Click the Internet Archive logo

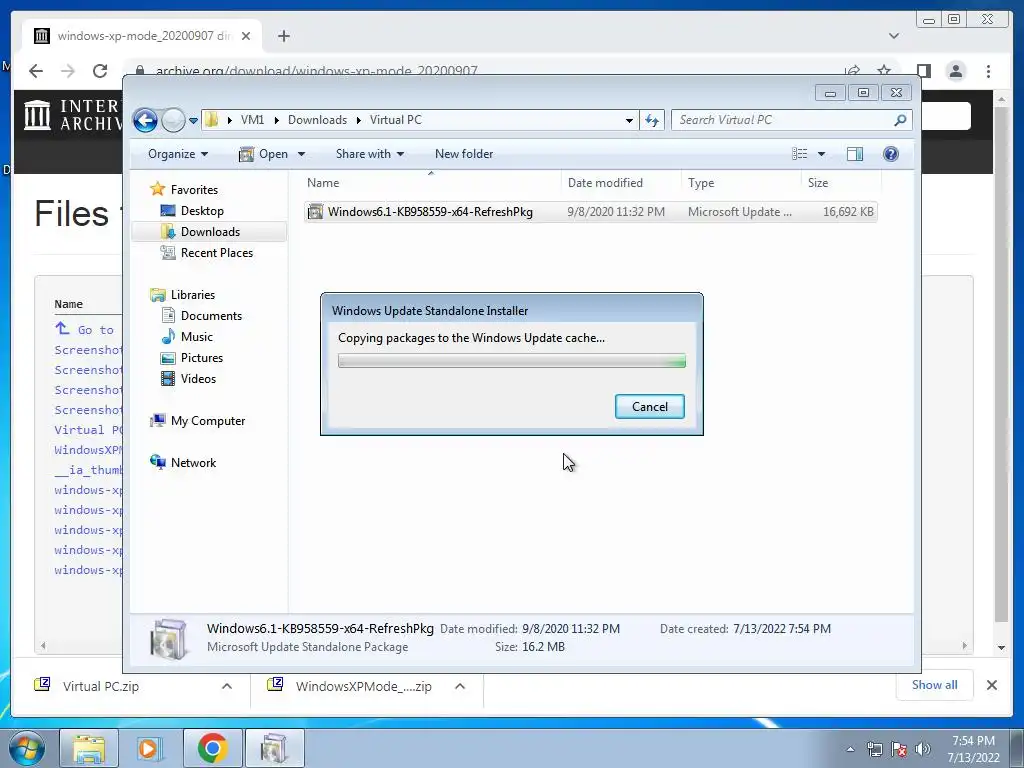point(72,114)
